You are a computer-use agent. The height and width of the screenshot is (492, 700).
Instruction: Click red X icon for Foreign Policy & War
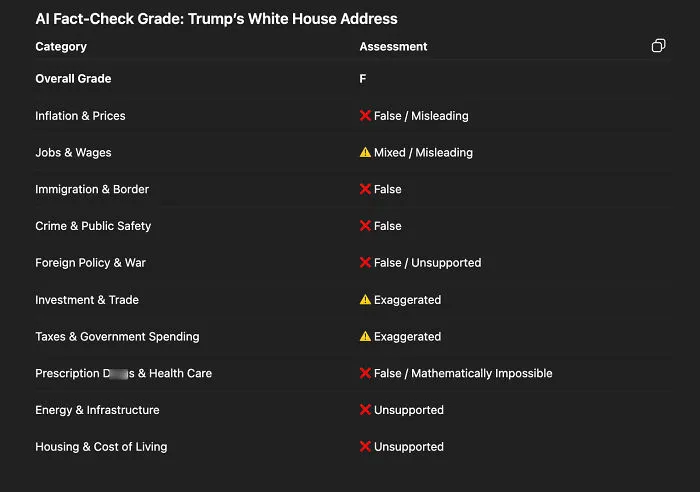tap(365, 263)
